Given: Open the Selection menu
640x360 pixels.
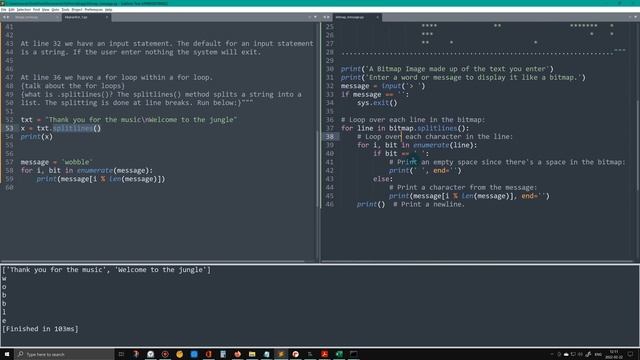Looking at the screenshot, I should click(x=24, y=9).
